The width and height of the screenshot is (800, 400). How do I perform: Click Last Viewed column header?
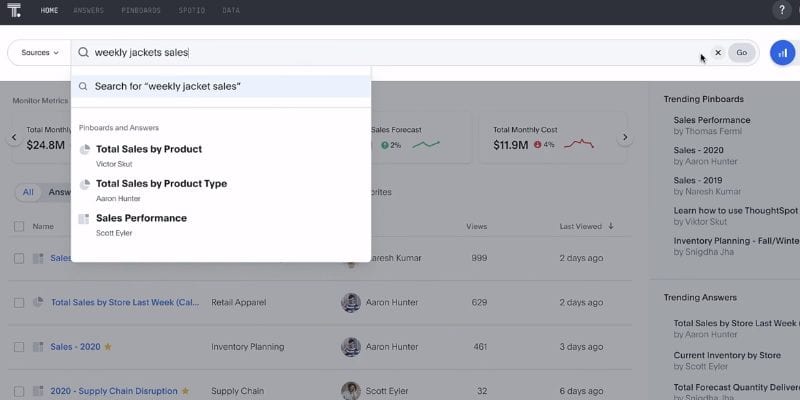tap(581, 227)
